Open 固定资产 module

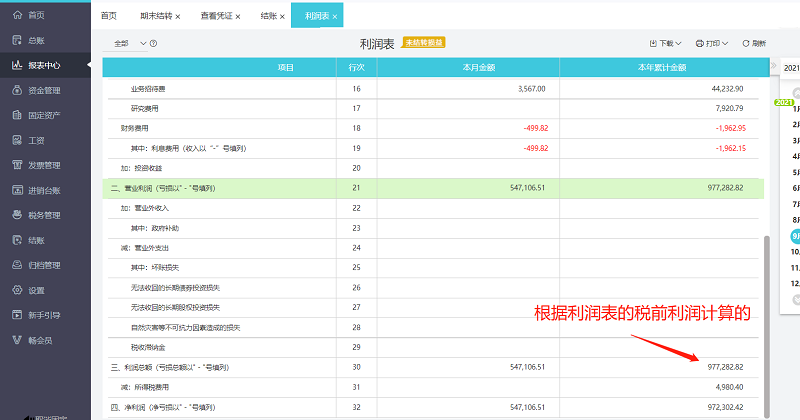pos(44,115)
